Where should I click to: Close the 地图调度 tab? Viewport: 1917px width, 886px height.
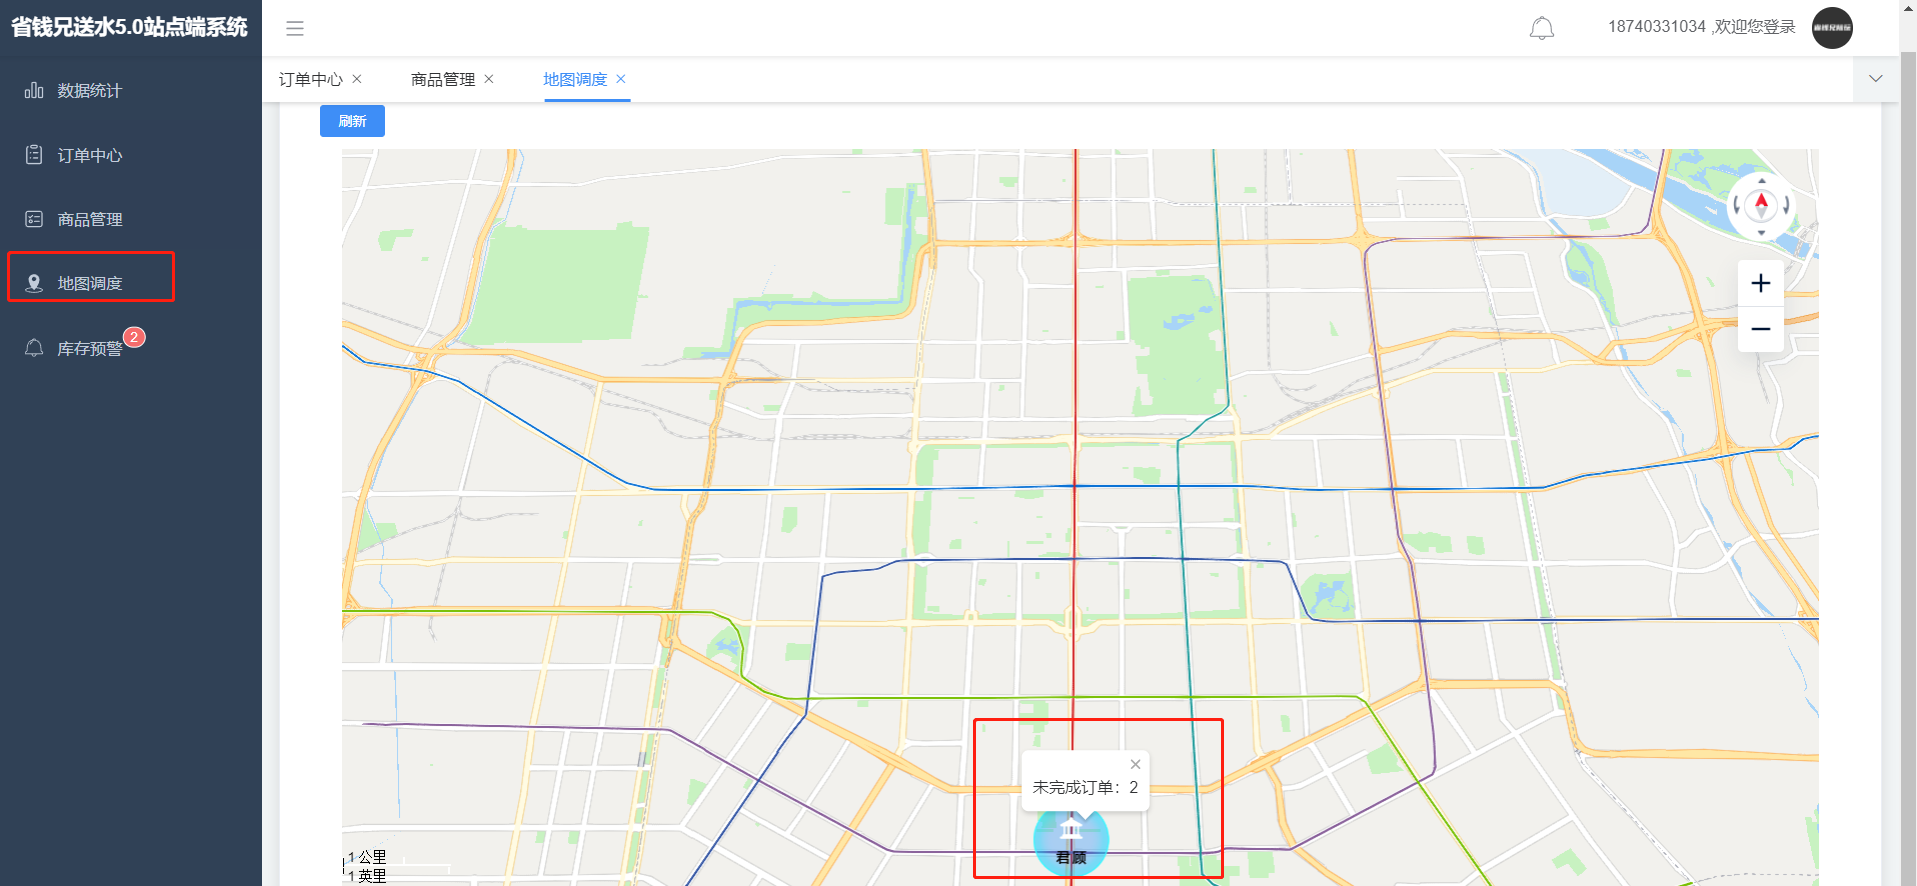point(621,79)
